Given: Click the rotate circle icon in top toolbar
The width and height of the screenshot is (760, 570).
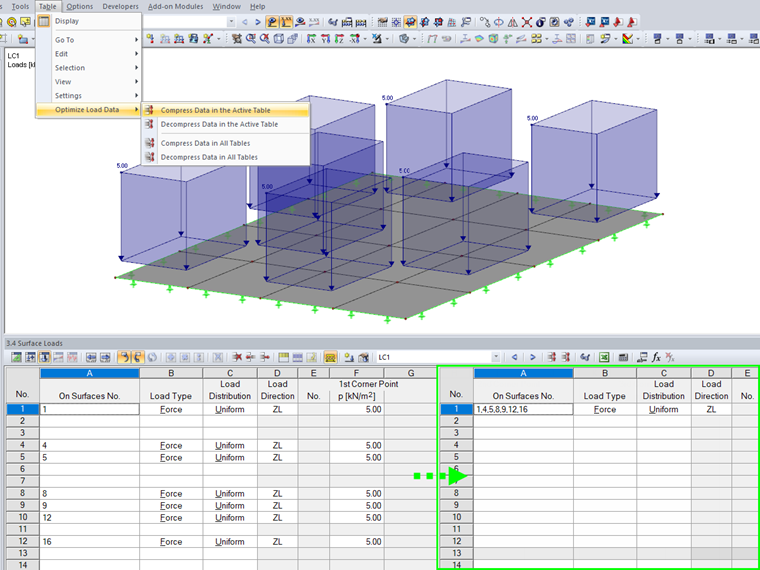Looking at the screenshot, I should point(498,22).
